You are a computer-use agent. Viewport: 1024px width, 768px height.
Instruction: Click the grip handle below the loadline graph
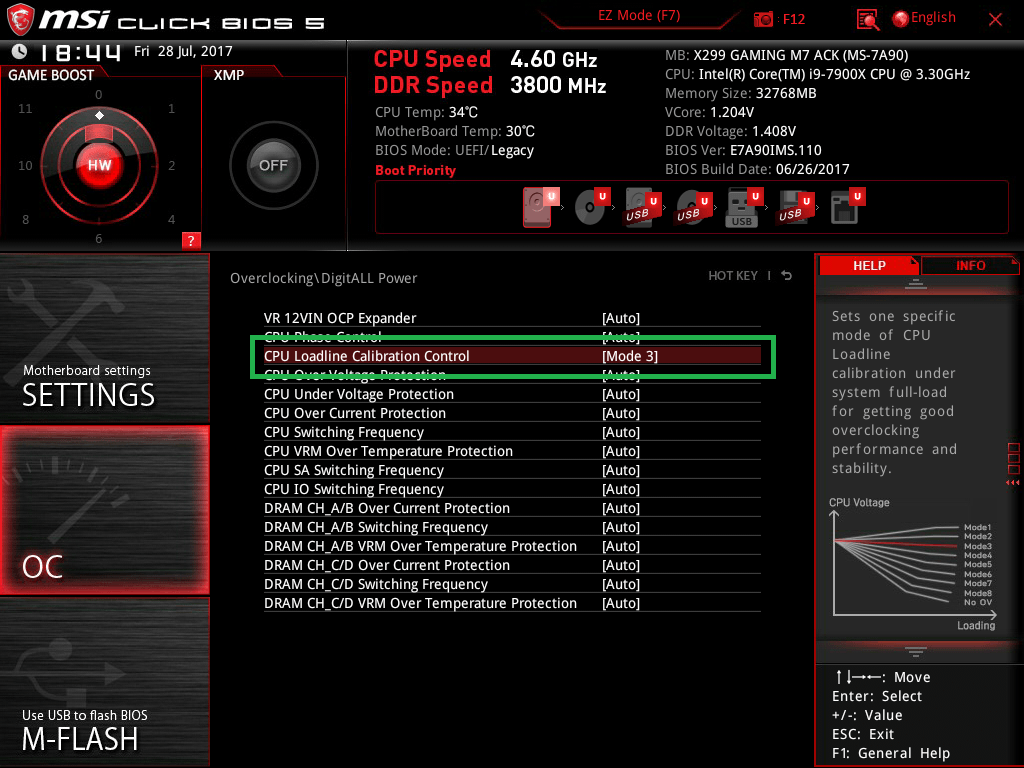[x=916, y=651]
